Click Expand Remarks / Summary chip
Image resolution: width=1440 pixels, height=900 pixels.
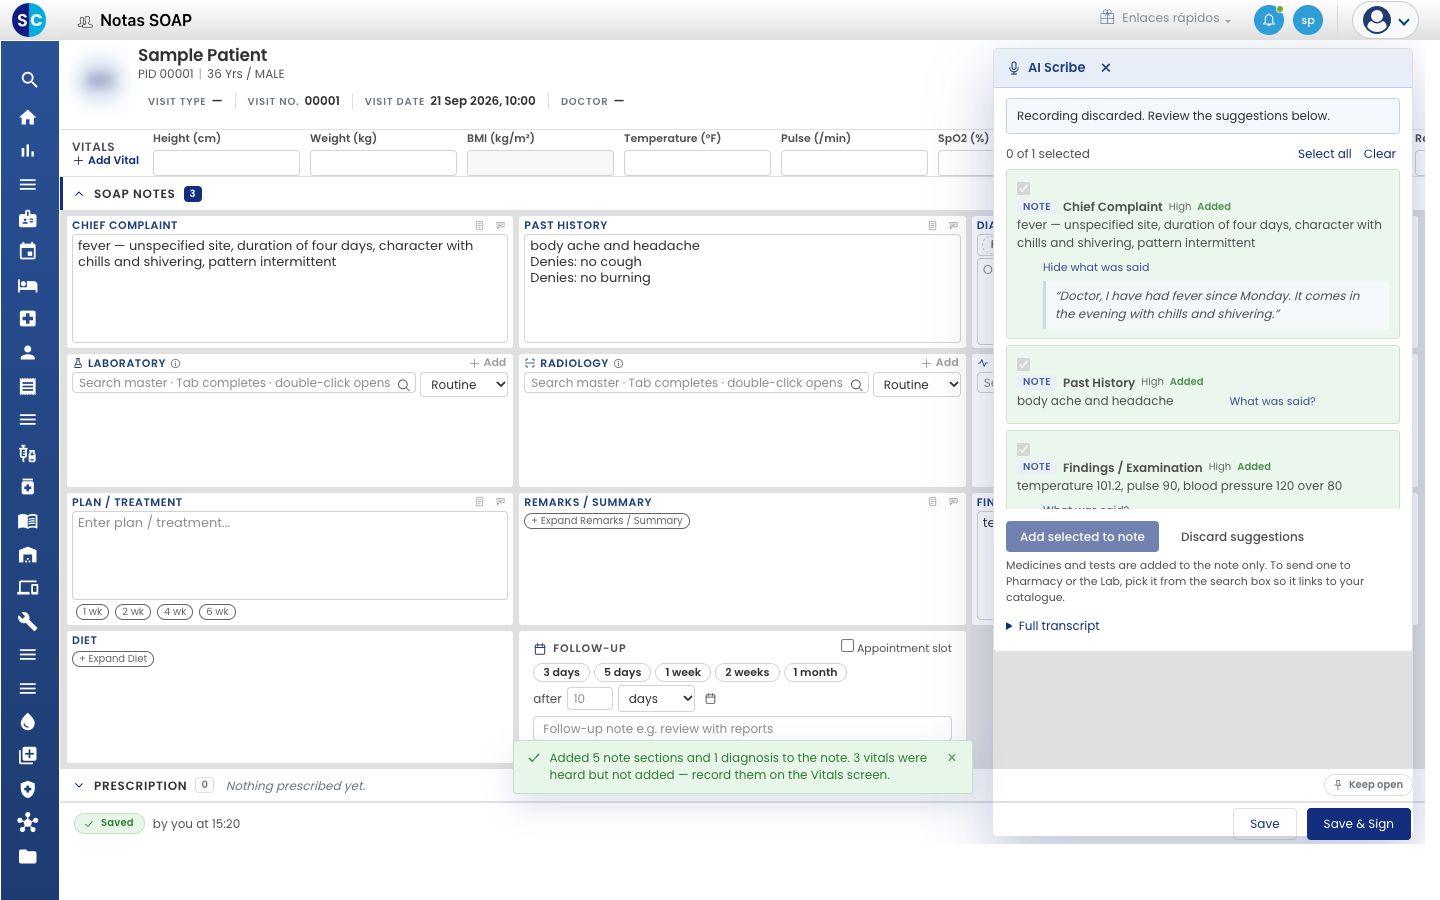[x=607, y=521]
